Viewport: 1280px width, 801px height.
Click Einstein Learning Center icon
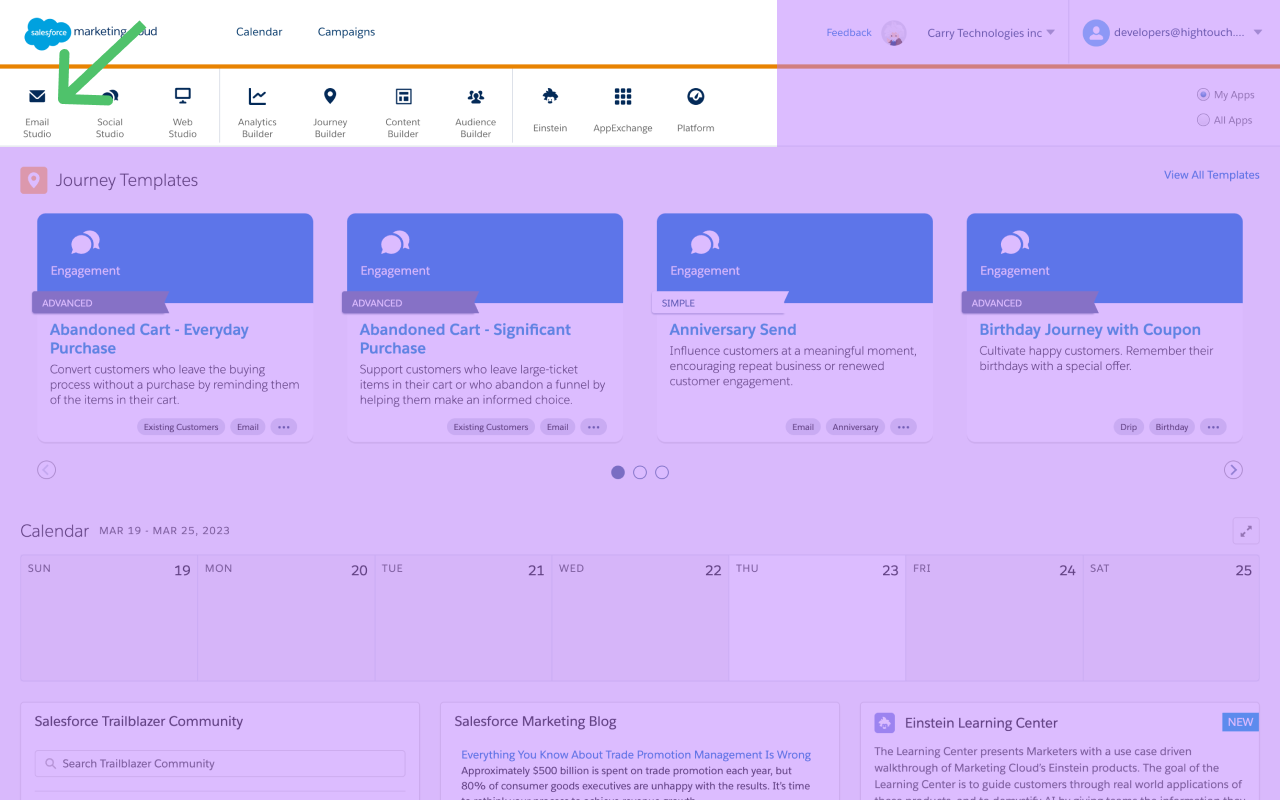coord(884,723)
